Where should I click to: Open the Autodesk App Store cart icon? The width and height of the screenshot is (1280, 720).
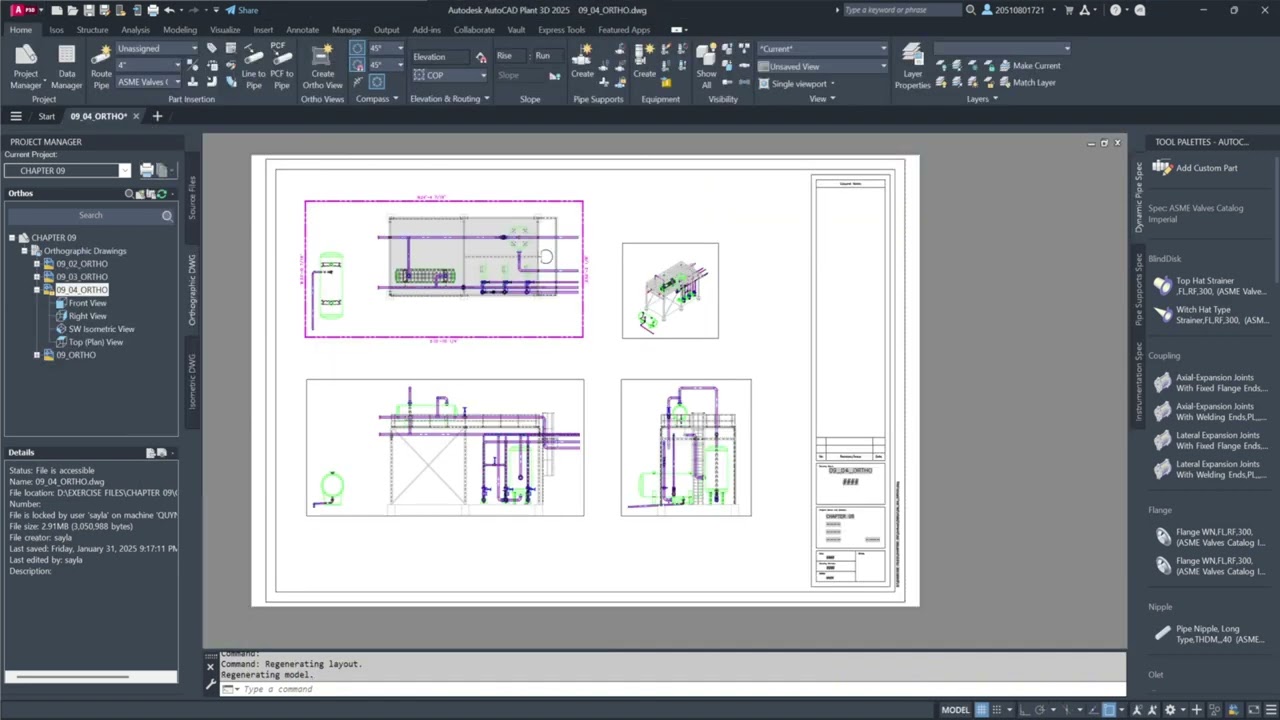pyautogui.click(x=1069, y=10)
